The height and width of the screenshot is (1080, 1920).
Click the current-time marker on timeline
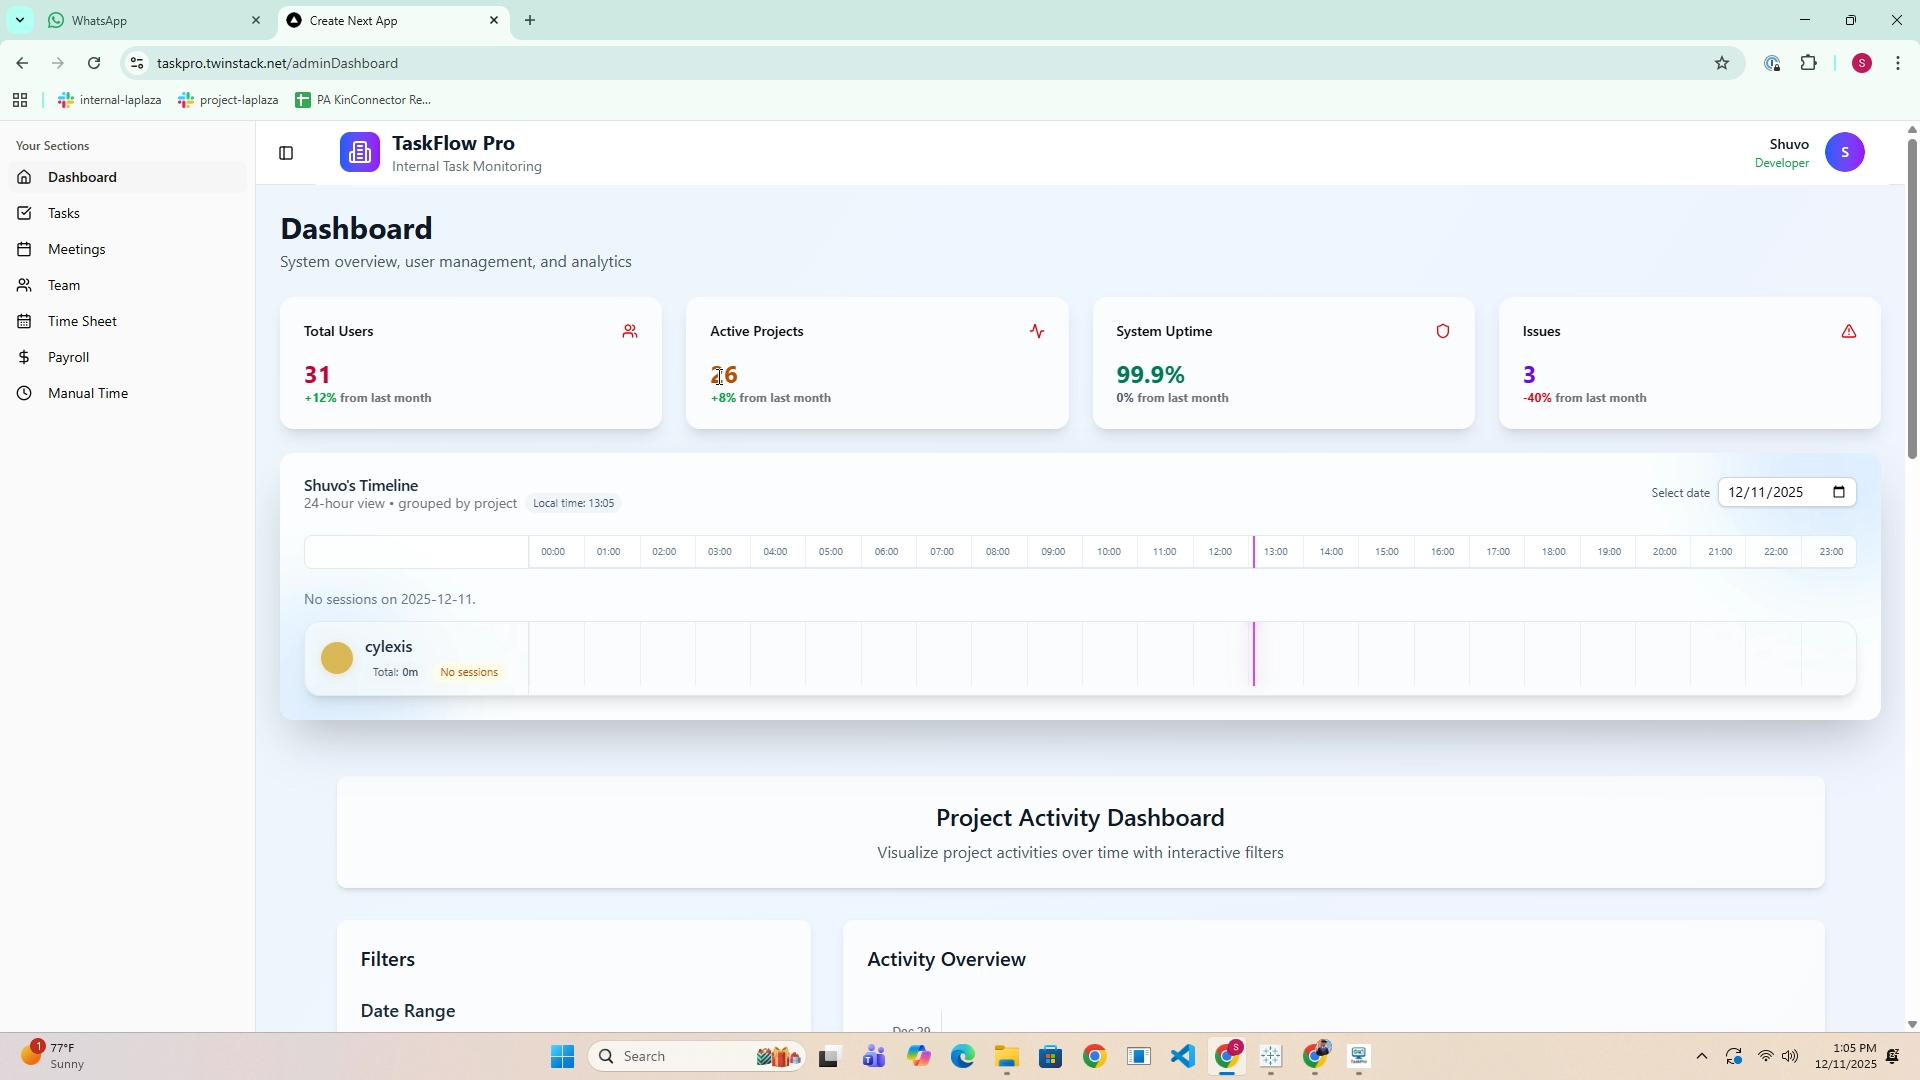click(1254, 655)
